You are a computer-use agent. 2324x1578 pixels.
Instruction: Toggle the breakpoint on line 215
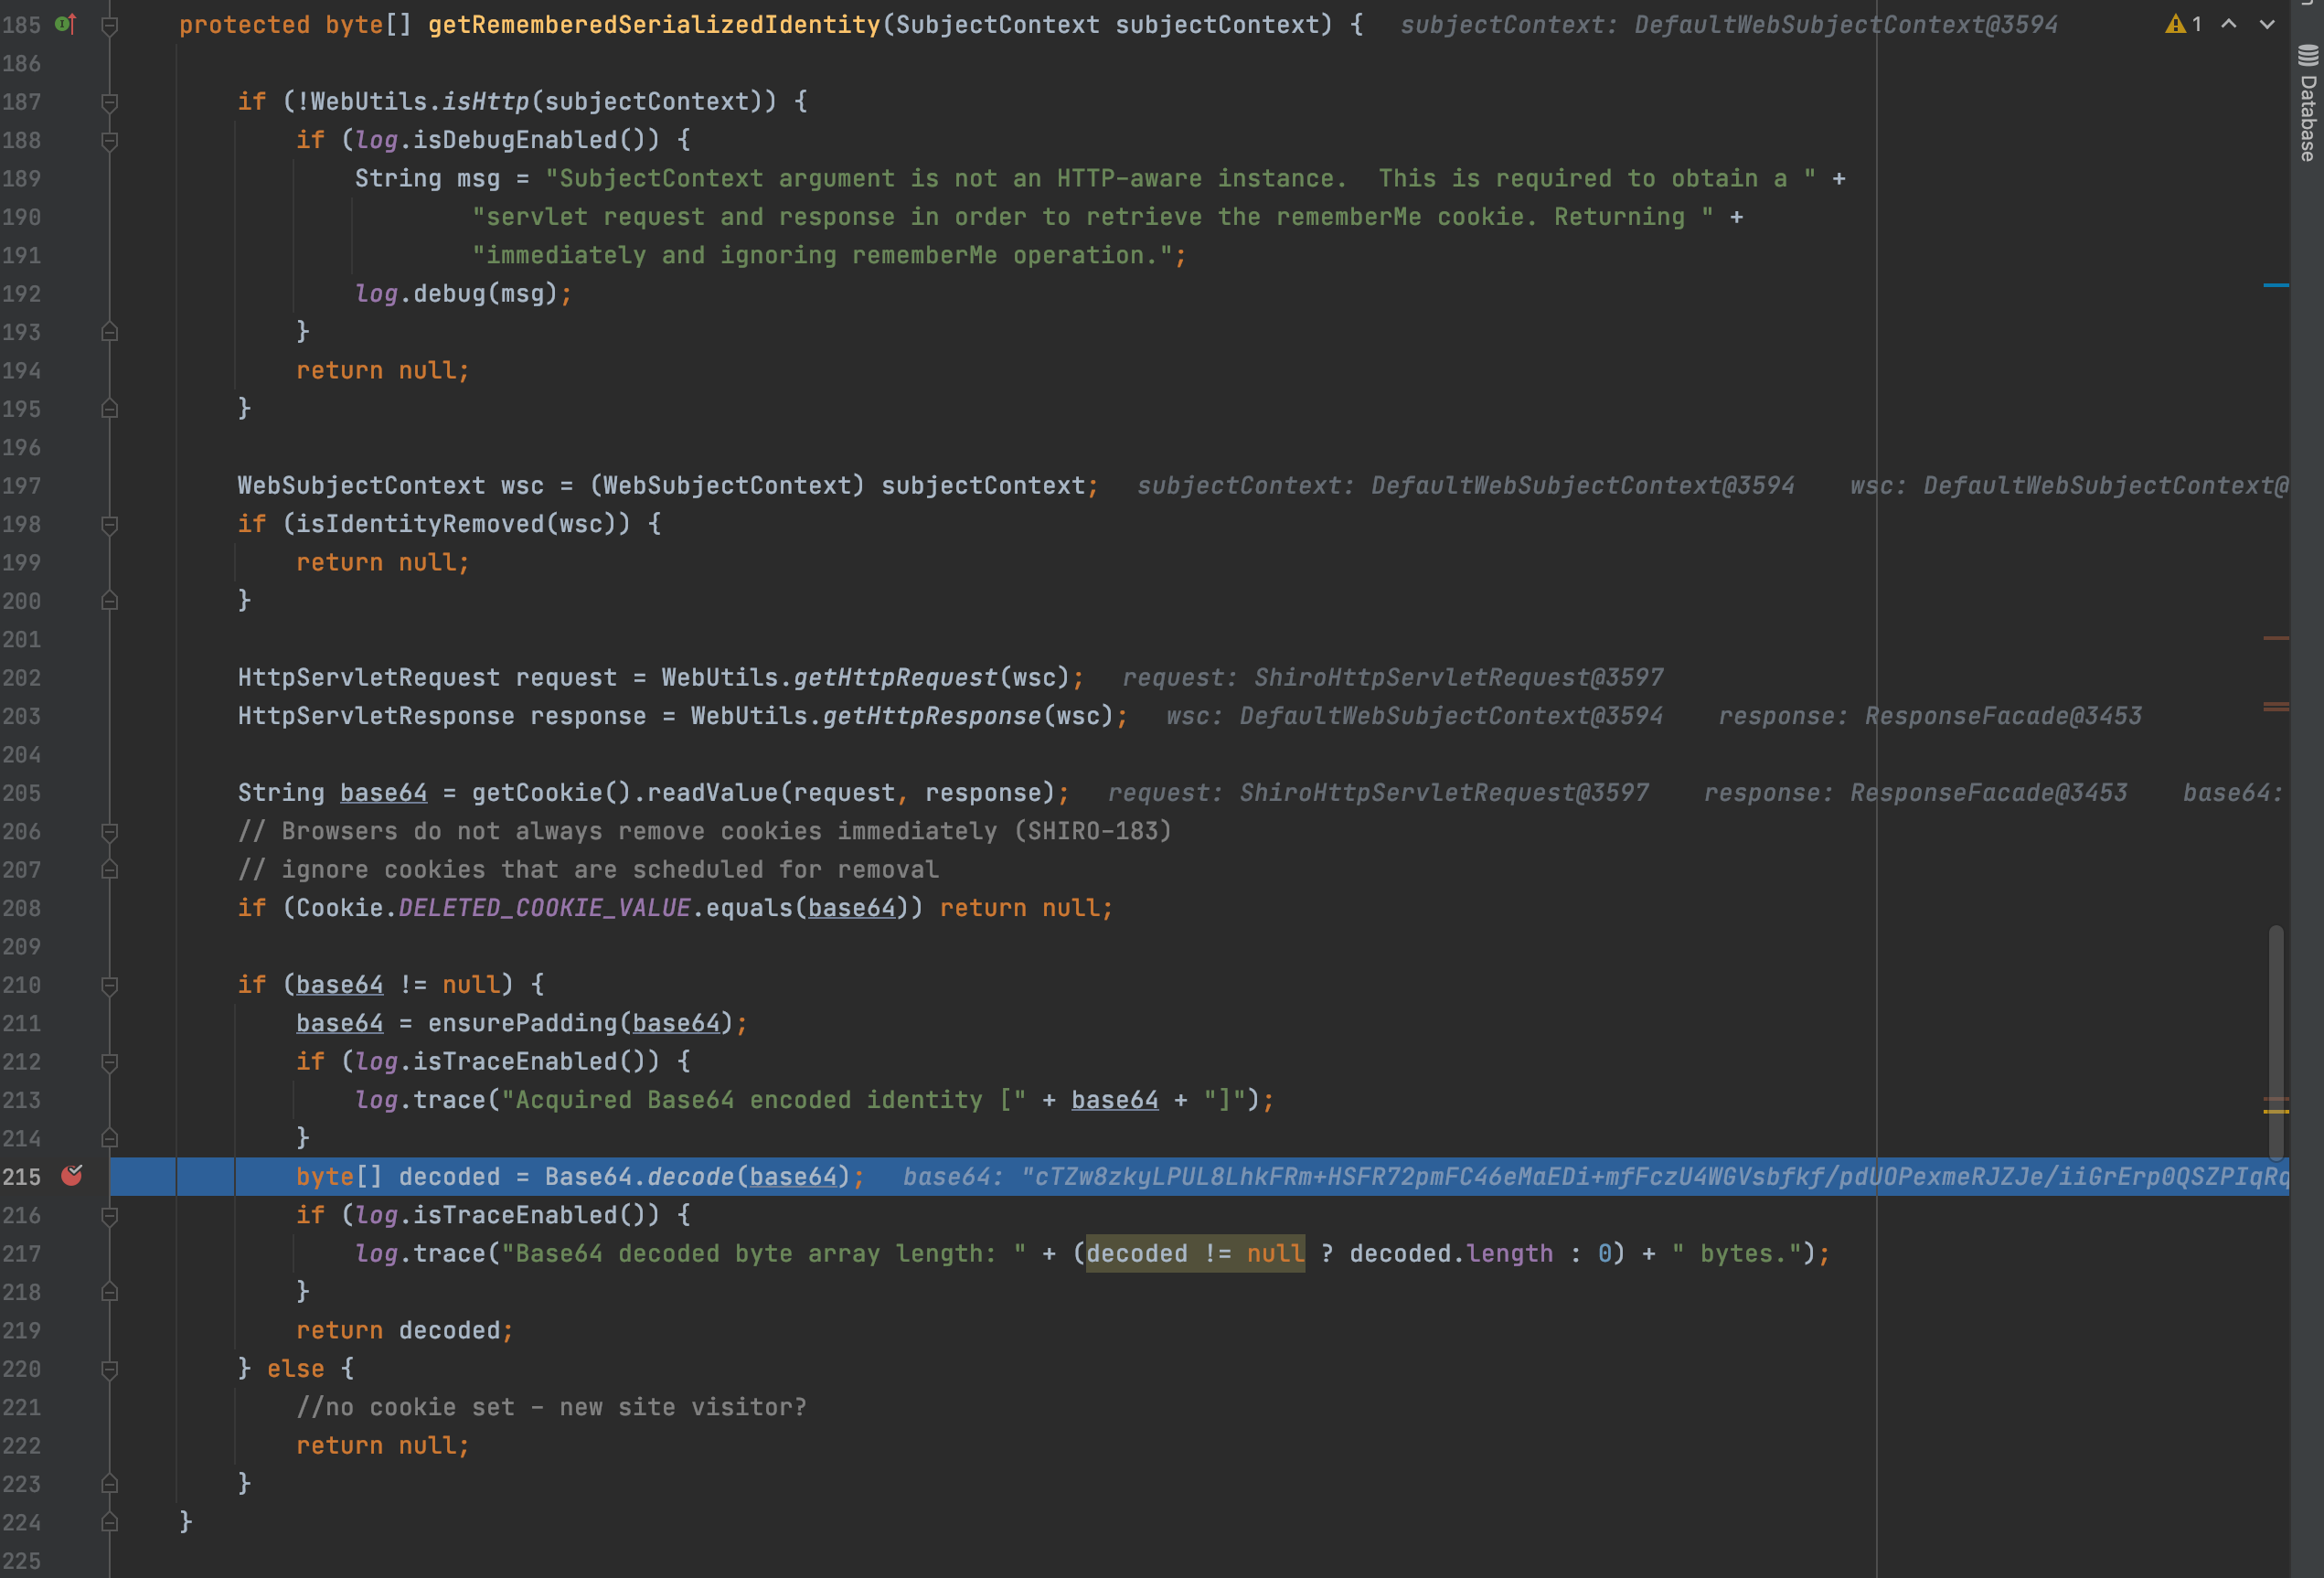click(72, 1176)
